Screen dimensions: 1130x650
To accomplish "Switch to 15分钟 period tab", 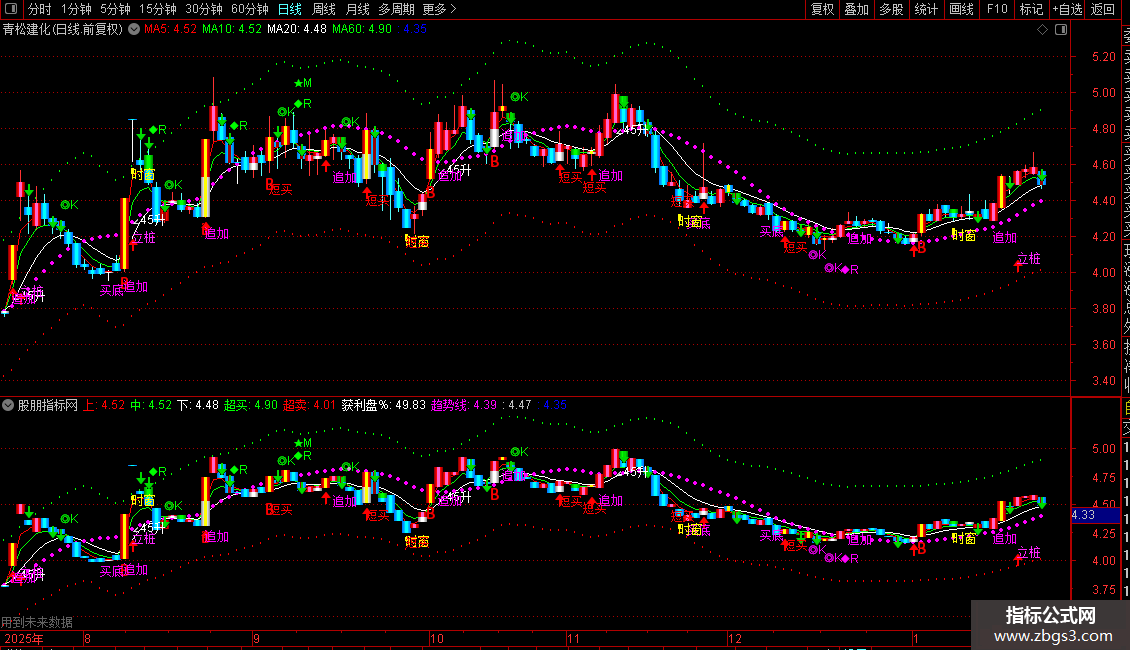I will 158,9.
